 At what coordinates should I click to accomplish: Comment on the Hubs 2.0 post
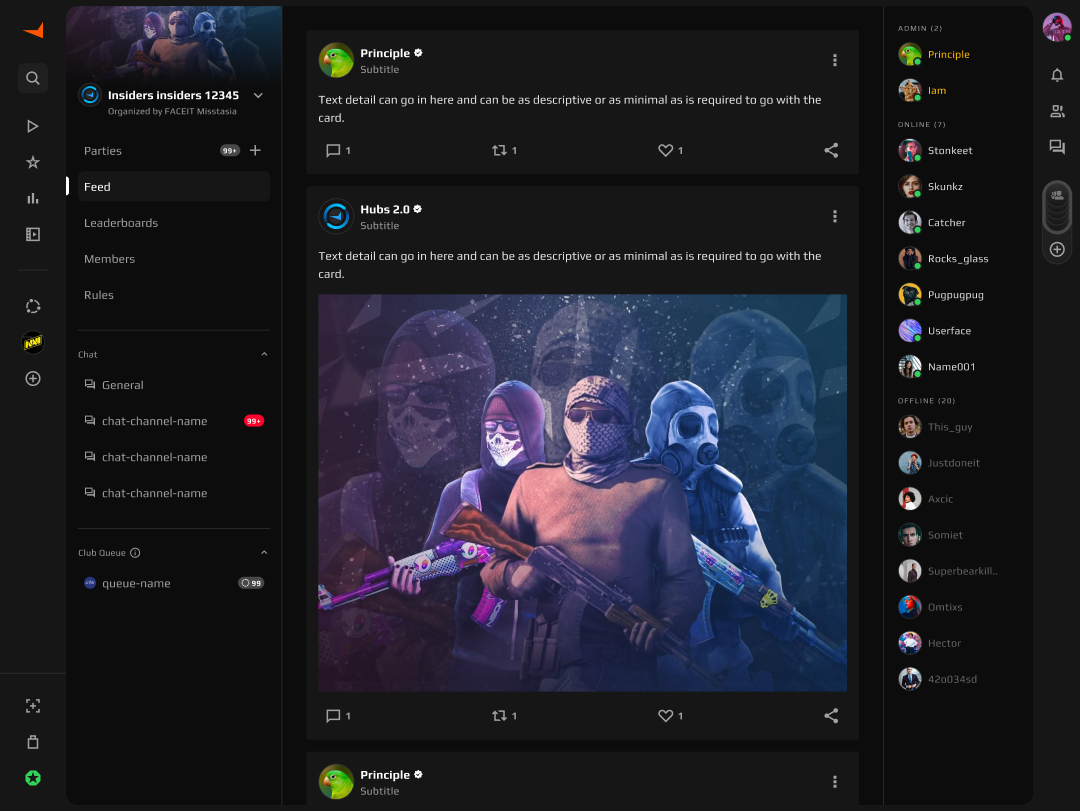pyautogui.click(x=338, y=716)
